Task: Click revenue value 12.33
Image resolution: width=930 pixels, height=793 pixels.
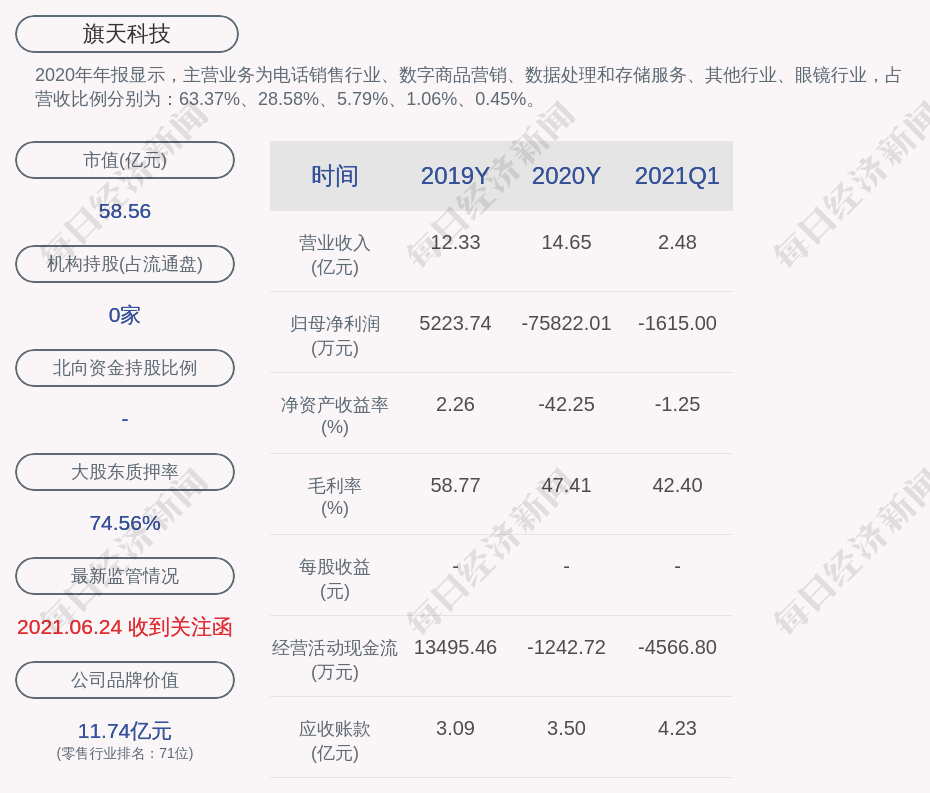Action: tap(455, 243)
